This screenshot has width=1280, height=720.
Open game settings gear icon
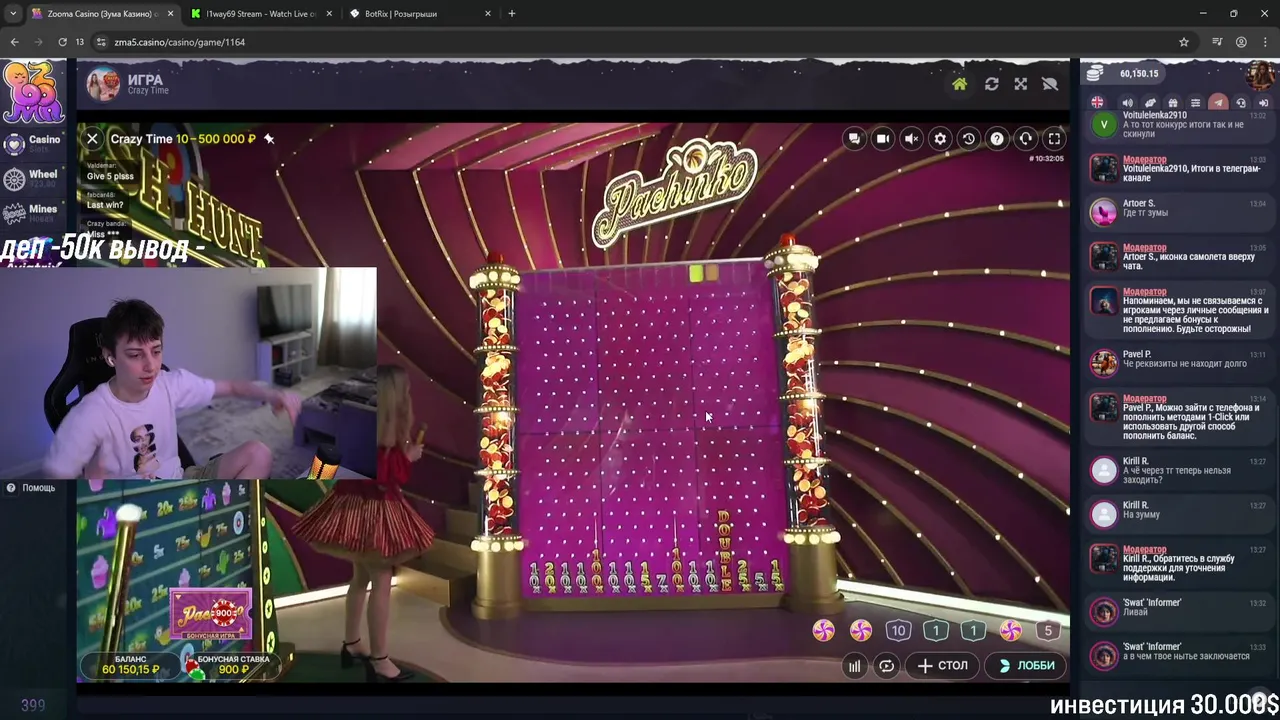pyautogui.click(x=940, y=139)
